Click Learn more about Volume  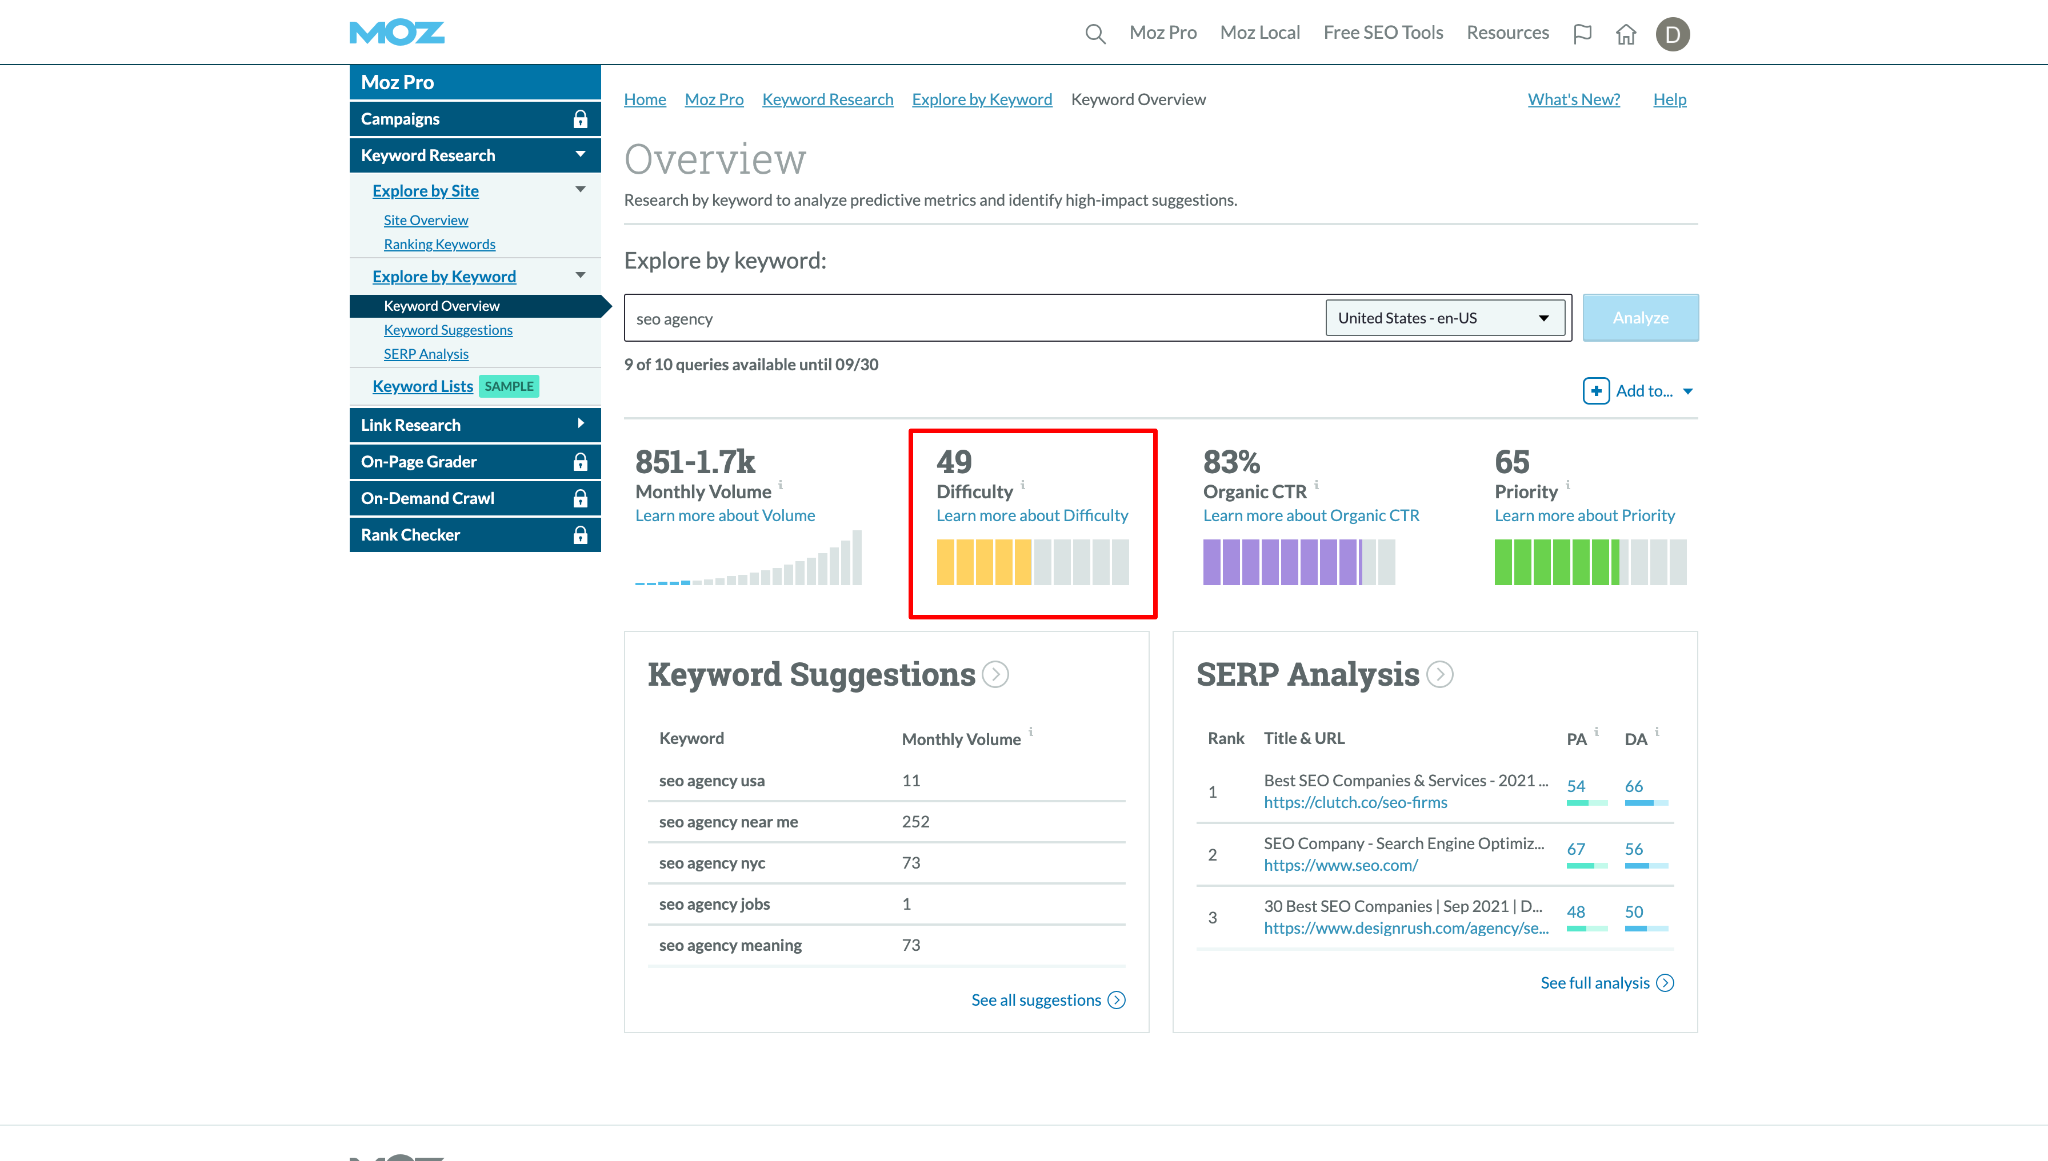tap(725, 516)
